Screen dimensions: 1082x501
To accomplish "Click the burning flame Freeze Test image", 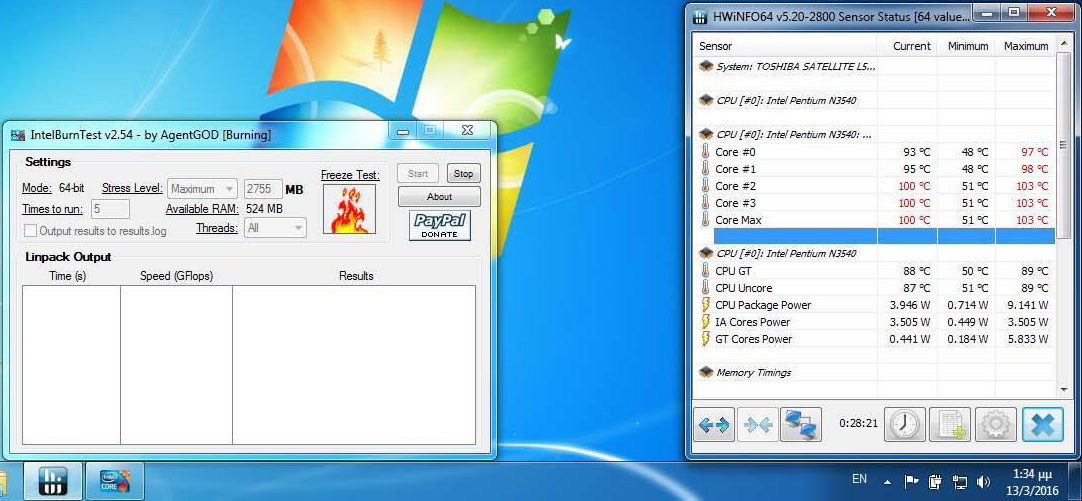I will pos(350,209).
